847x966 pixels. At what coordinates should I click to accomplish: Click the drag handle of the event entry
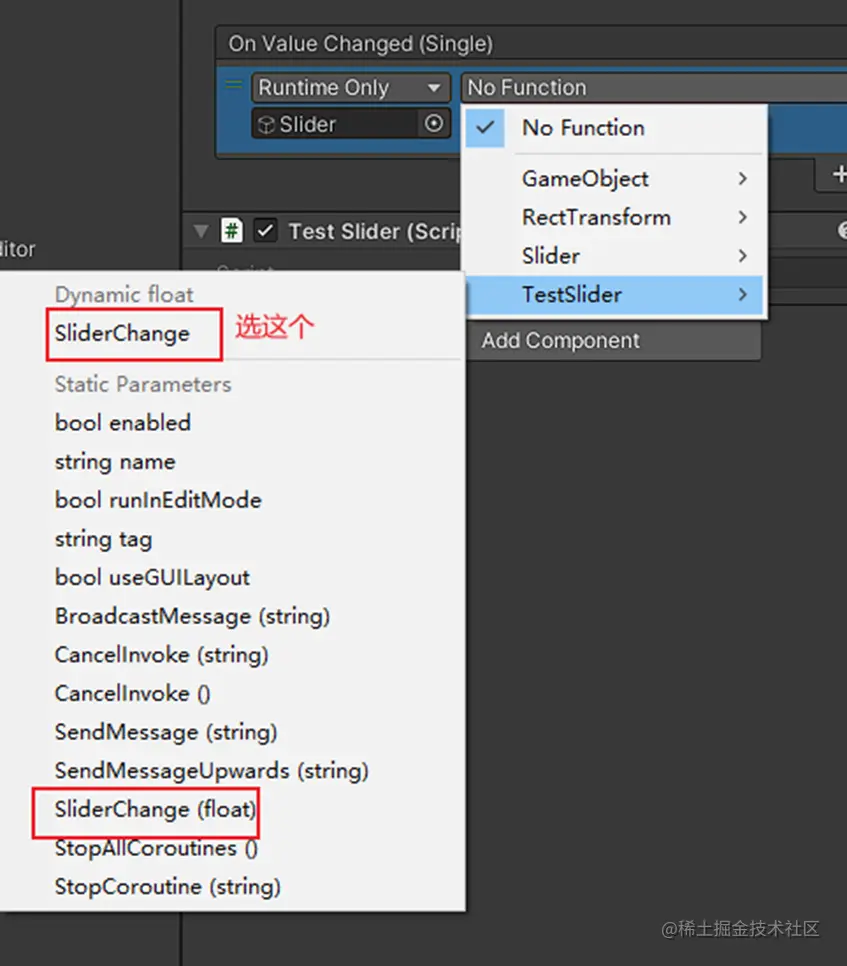pos(233,85)
